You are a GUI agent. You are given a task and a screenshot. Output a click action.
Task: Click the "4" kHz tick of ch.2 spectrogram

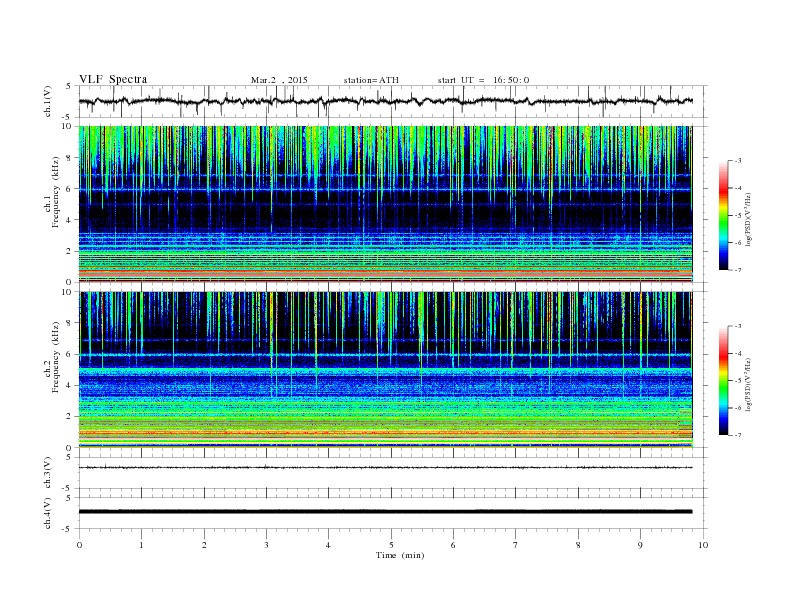pos(69,385)
